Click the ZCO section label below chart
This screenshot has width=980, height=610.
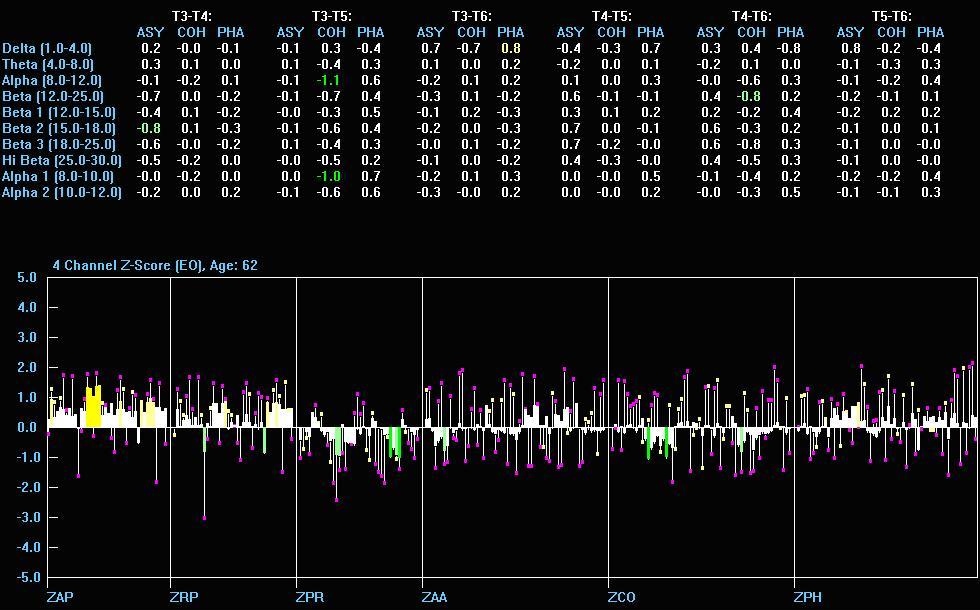(621, 597)
